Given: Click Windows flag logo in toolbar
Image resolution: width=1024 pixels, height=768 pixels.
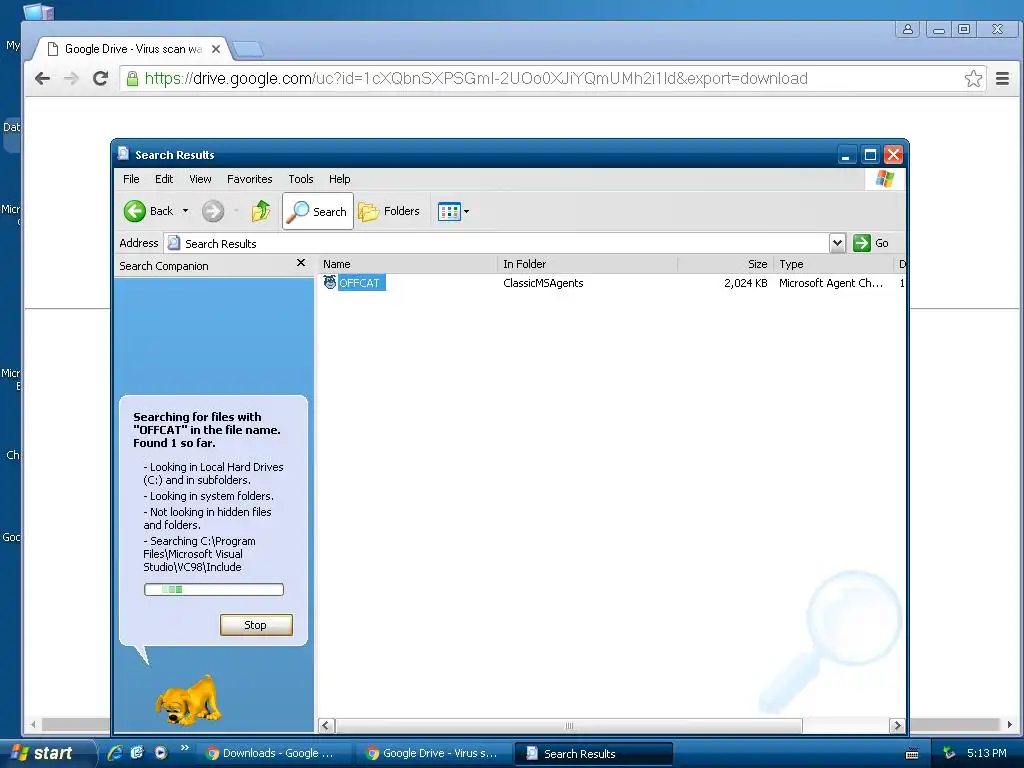Looking at the screenshot, I should point(884,178).
